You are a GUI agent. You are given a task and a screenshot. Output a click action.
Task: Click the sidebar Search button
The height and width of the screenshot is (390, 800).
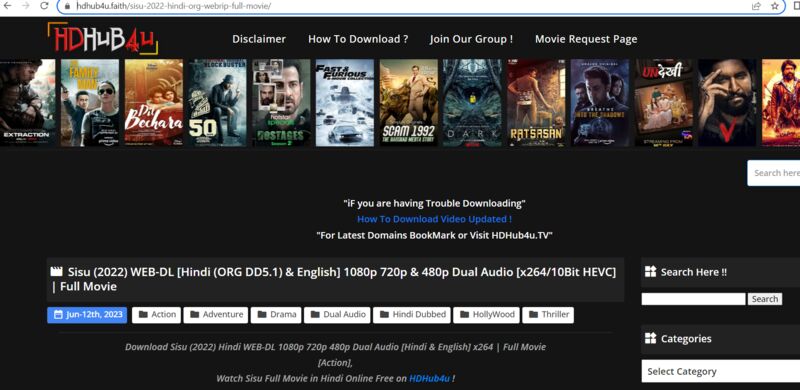[x=765, y=299]
